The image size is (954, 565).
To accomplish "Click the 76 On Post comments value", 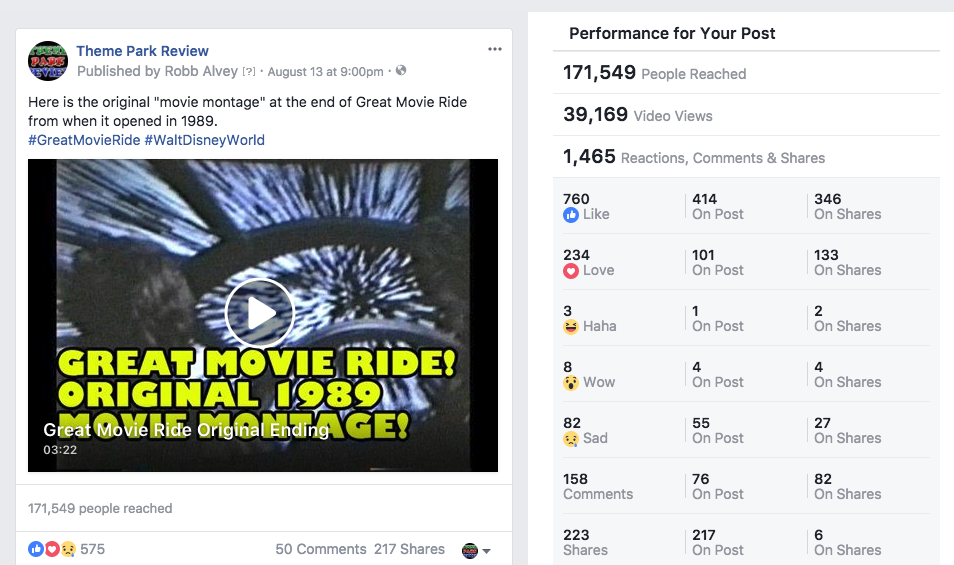I will click(x=717, y=487).
